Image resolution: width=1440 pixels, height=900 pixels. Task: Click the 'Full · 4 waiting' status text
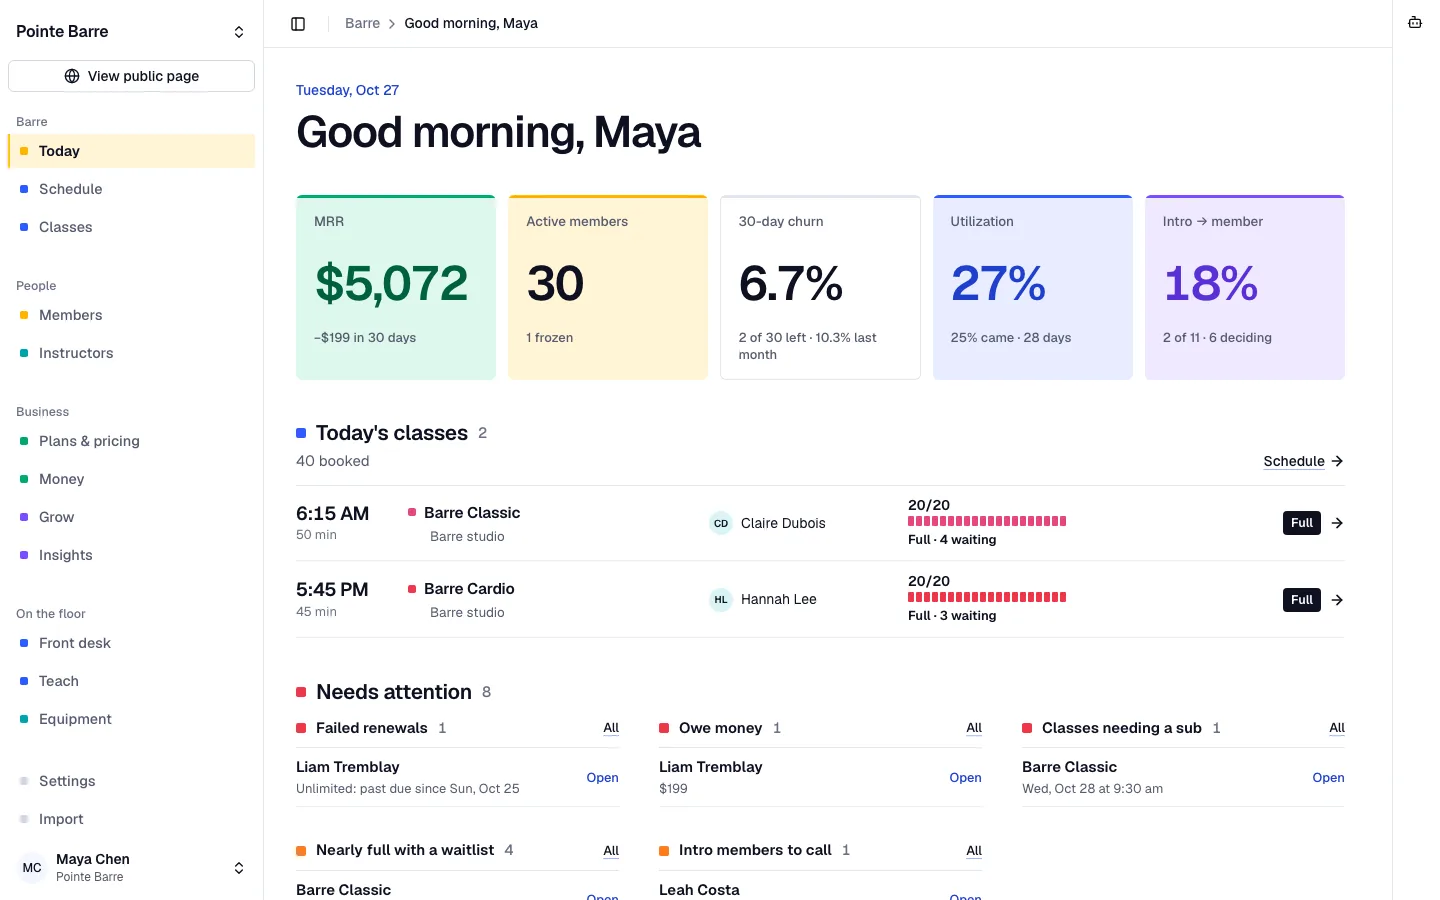click(x=952, y=540)
